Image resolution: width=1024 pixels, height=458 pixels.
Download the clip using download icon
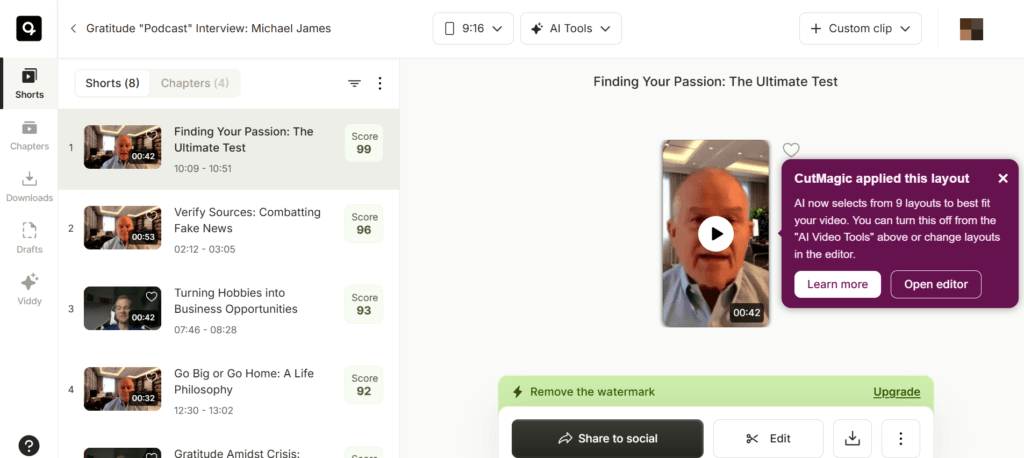click(852, 438)
